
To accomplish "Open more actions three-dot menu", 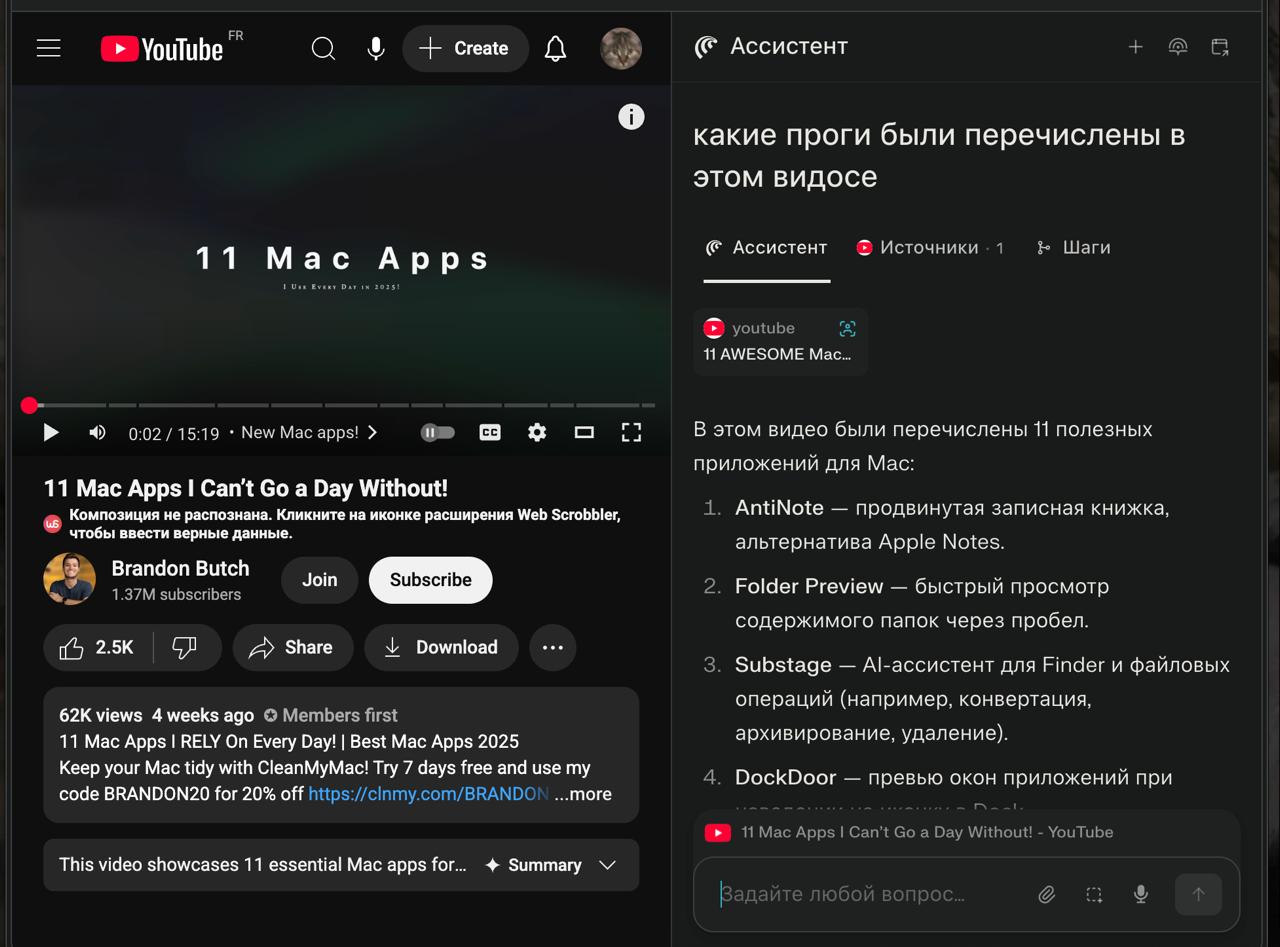I will tap(553, 647).
